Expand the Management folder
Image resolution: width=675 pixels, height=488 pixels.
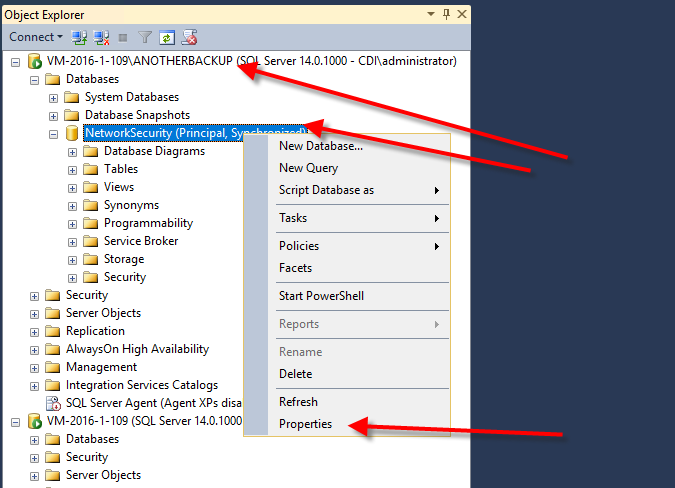pos(34,368)
